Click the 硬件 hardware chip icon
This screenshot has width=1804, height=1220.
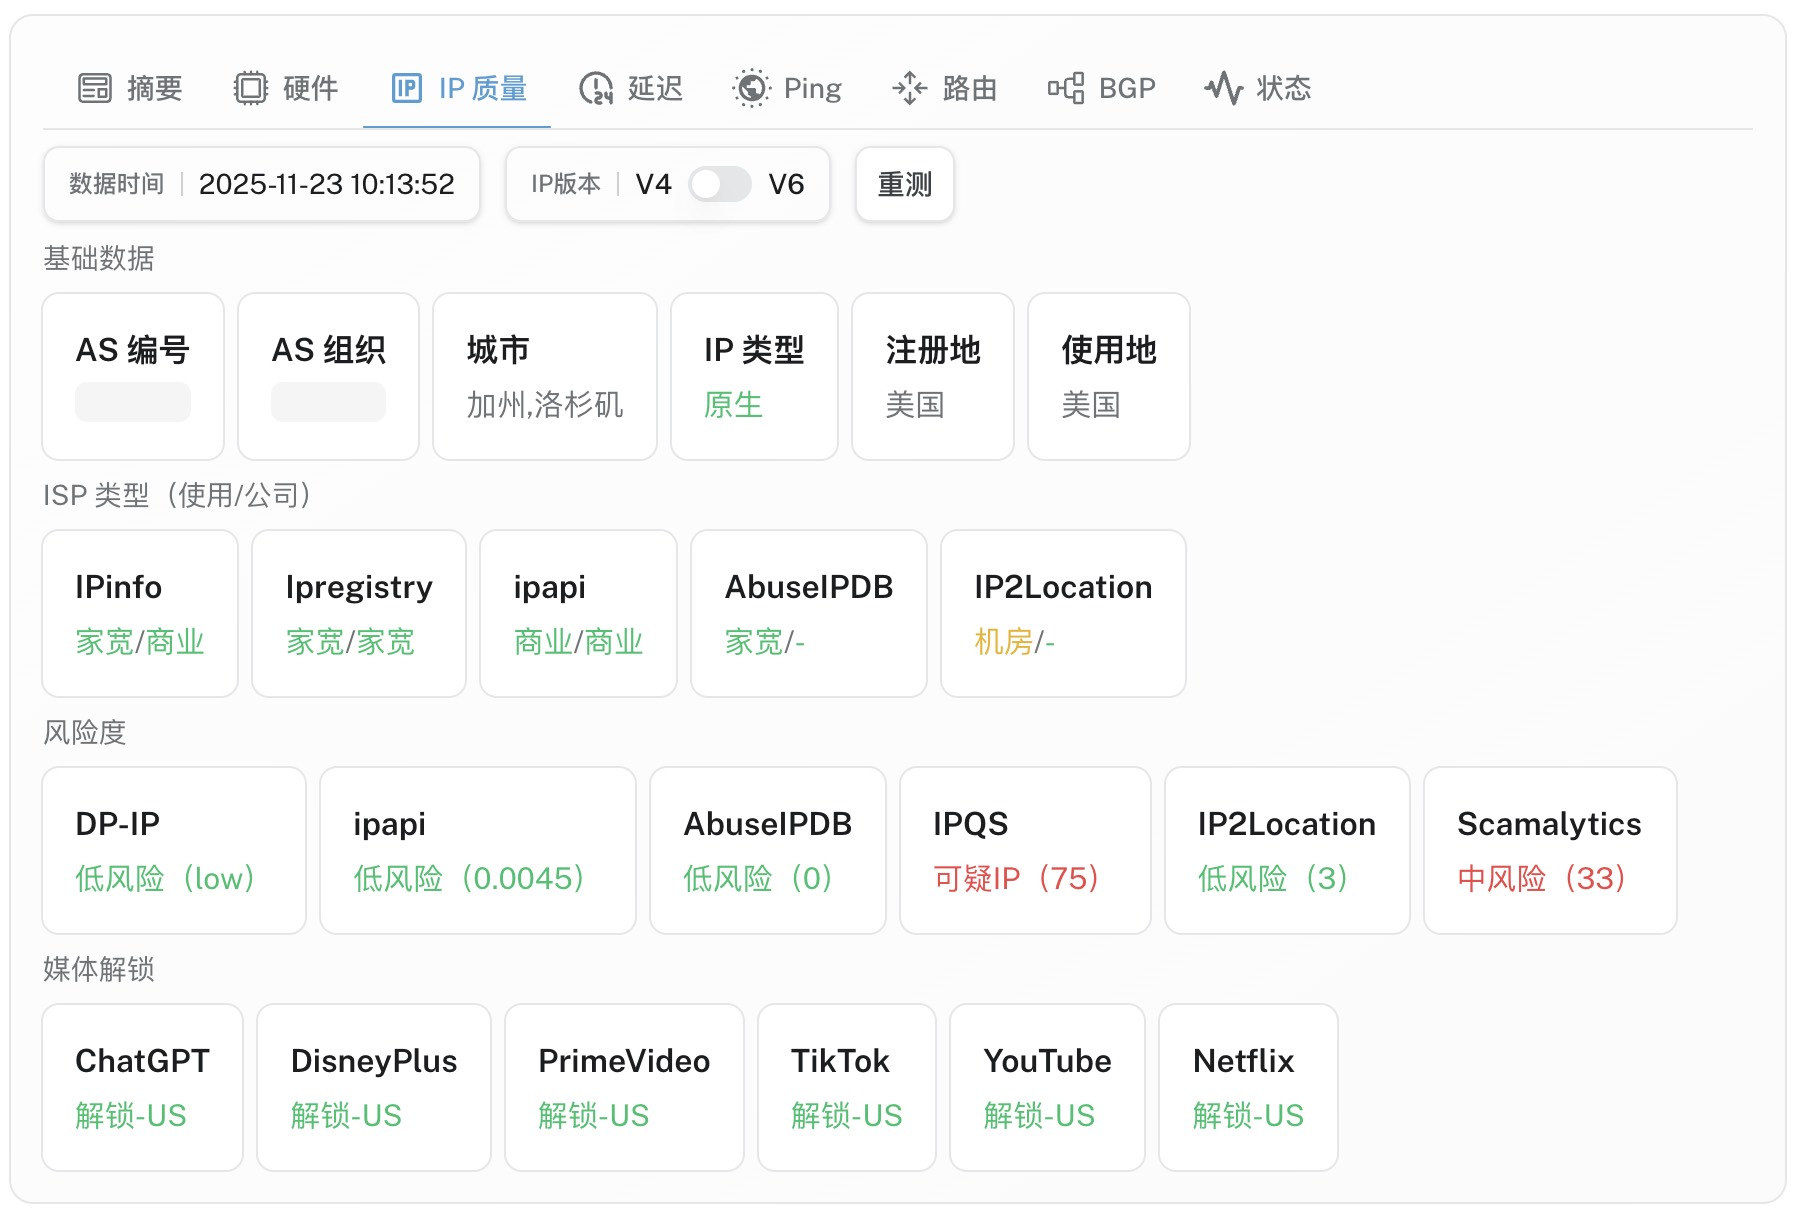coord(251,88)
